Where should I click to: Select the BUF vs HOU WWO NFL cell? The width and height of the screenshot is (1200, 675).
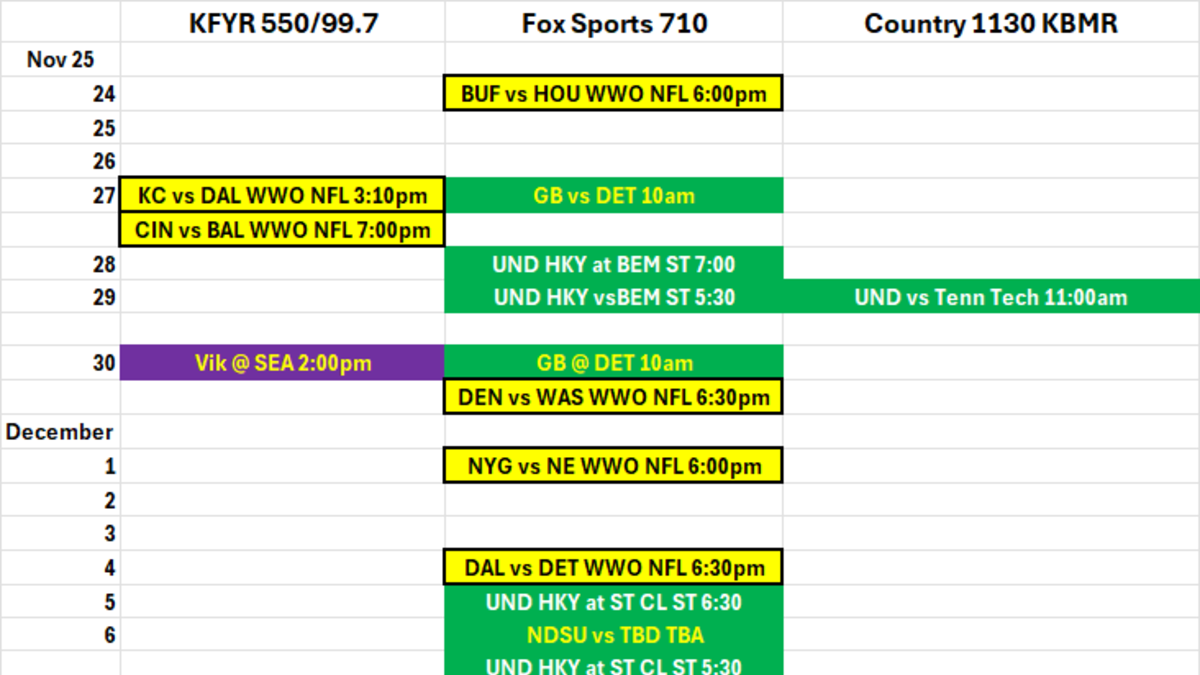click(x=614, y=94)
